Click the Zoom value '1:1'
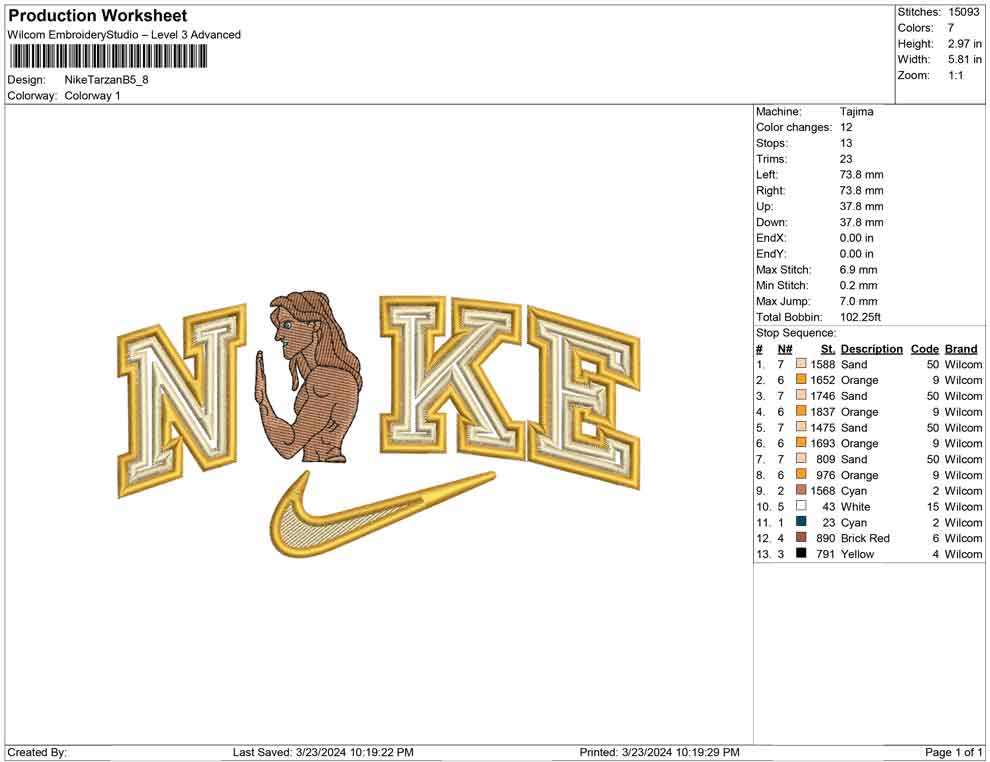The width and height of the screenshot is (990, 762). [956, 75]
